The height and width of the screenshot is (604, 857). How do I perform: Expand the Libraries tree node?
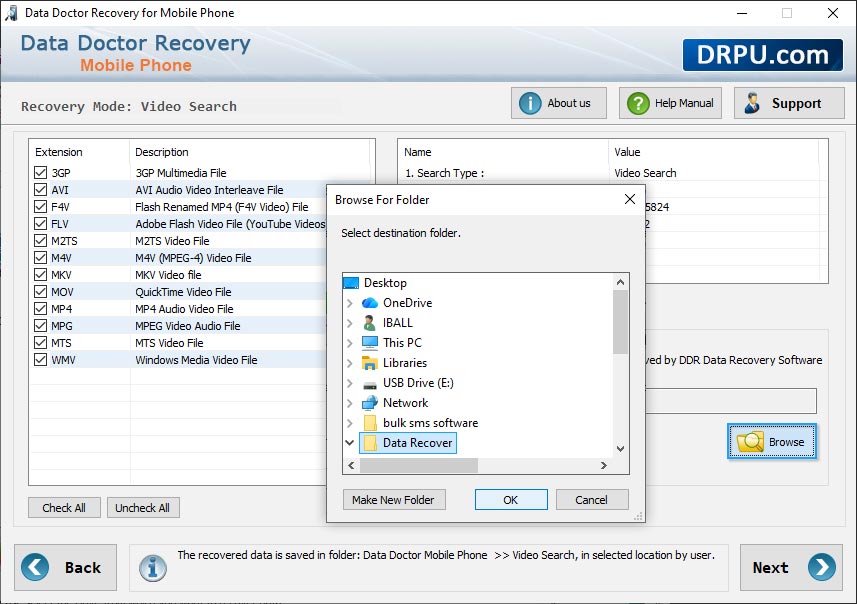[350, 363]
